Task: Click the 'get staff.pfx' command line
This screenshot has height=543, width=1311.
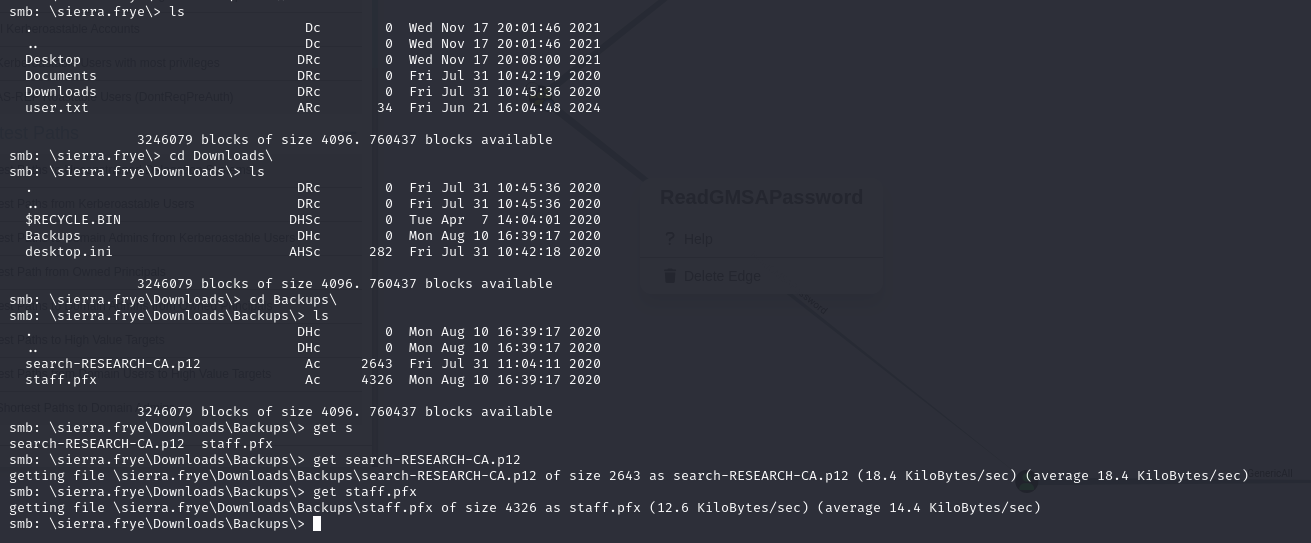Action: [x=365, y=492]
